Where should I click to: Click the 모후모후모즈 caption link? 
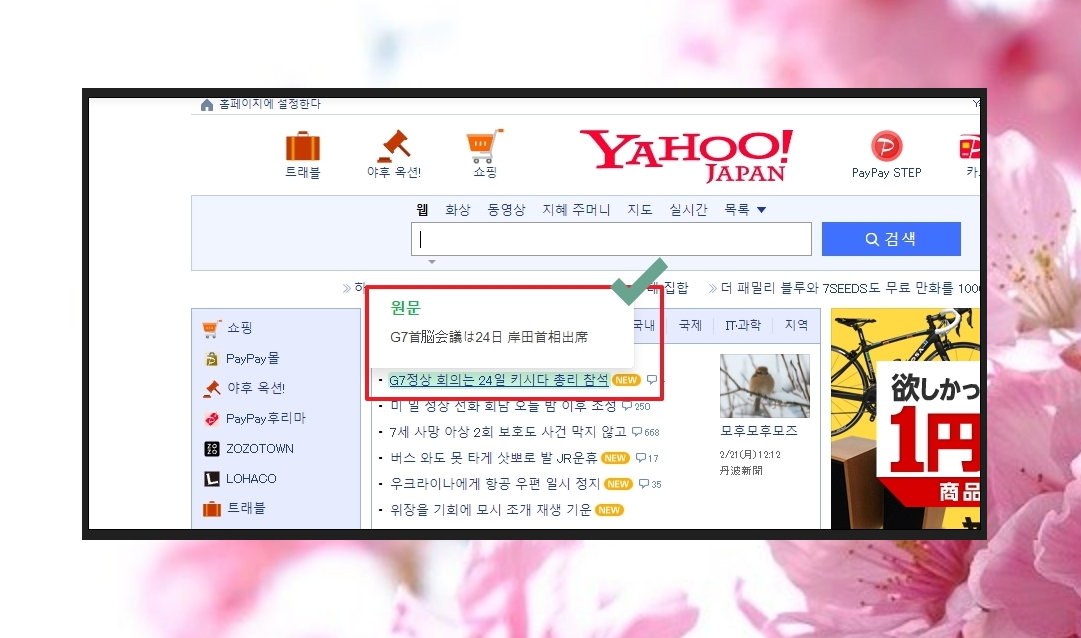[x=759, y=430]
